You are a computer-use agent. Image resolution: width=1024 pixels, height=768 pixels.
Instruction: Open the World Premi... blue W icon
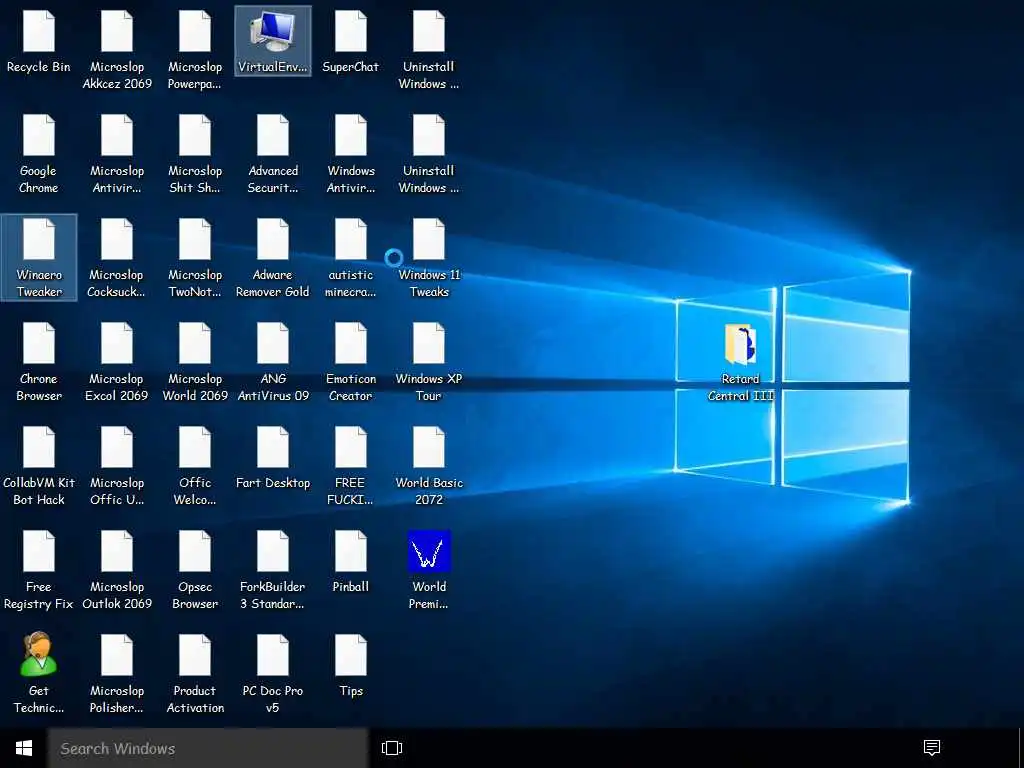(x=429, y=569)
